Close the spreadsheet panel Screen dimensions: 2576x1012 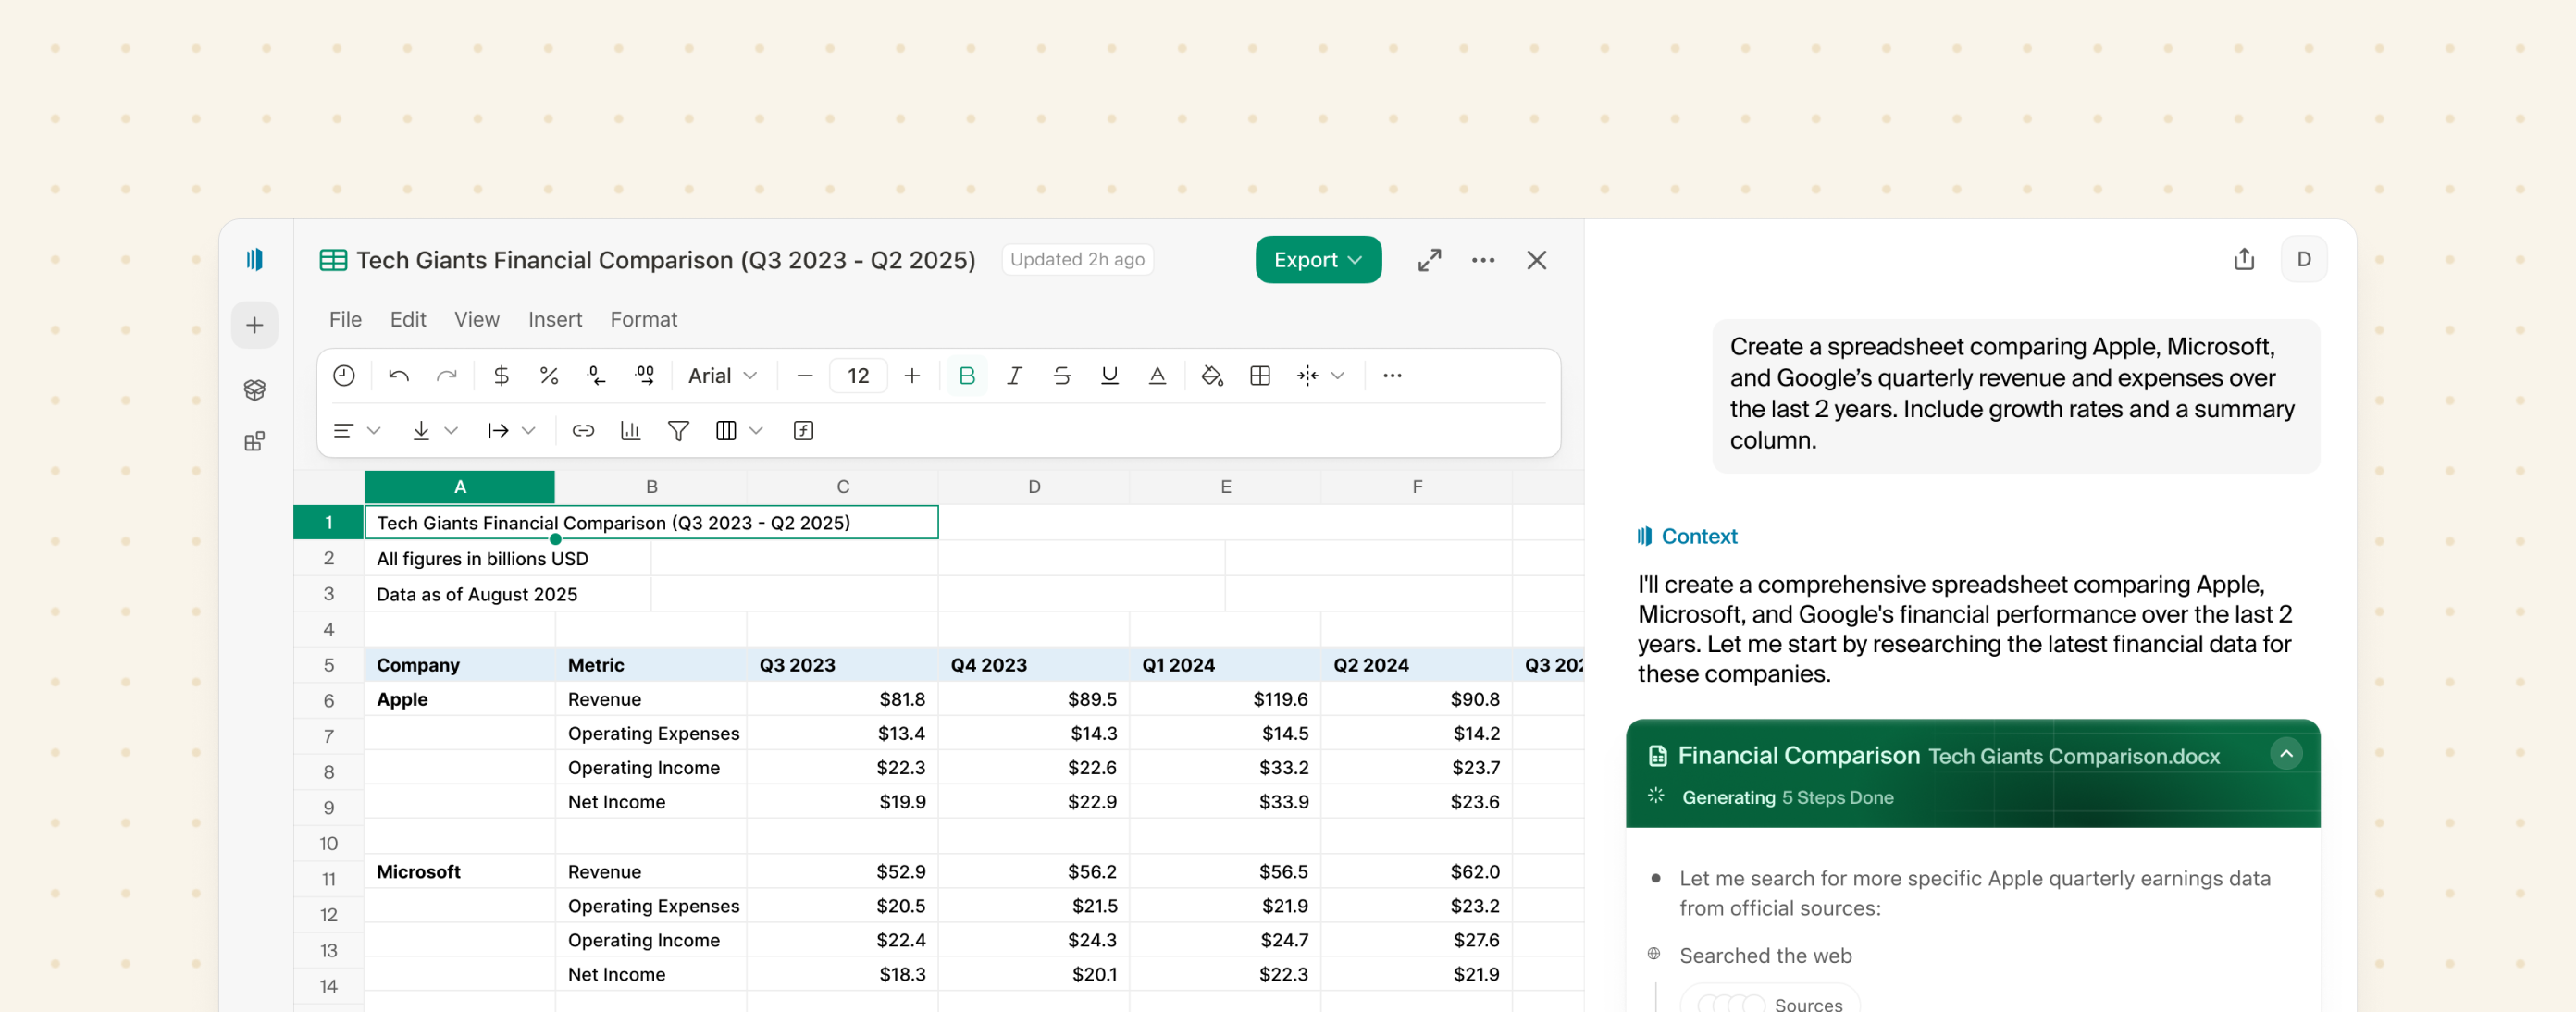coord(1537,260)
